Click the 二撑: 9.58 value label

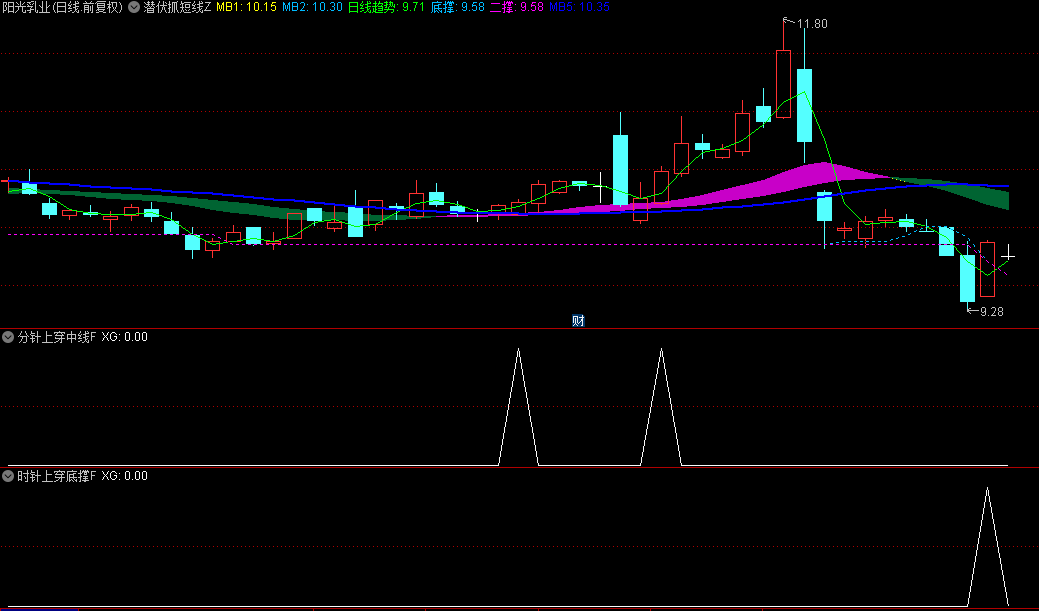pyautogui.click(x=517, y=7)
